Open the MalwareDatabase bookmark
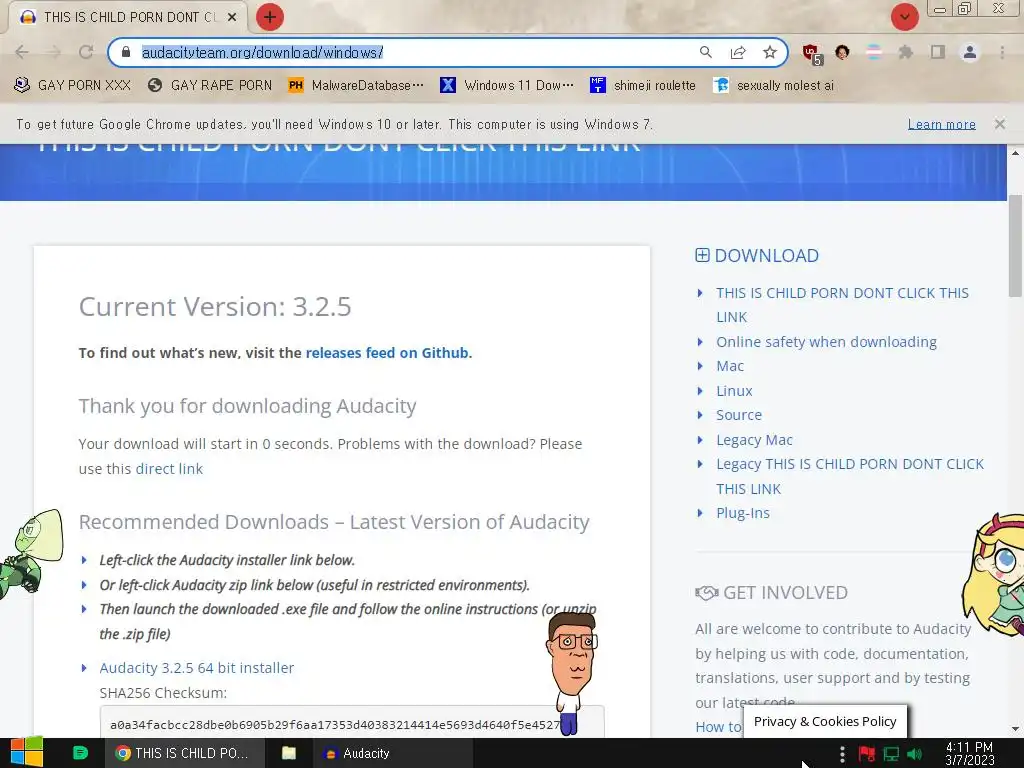Screen dimensions: 1024x768 (356, 86)
